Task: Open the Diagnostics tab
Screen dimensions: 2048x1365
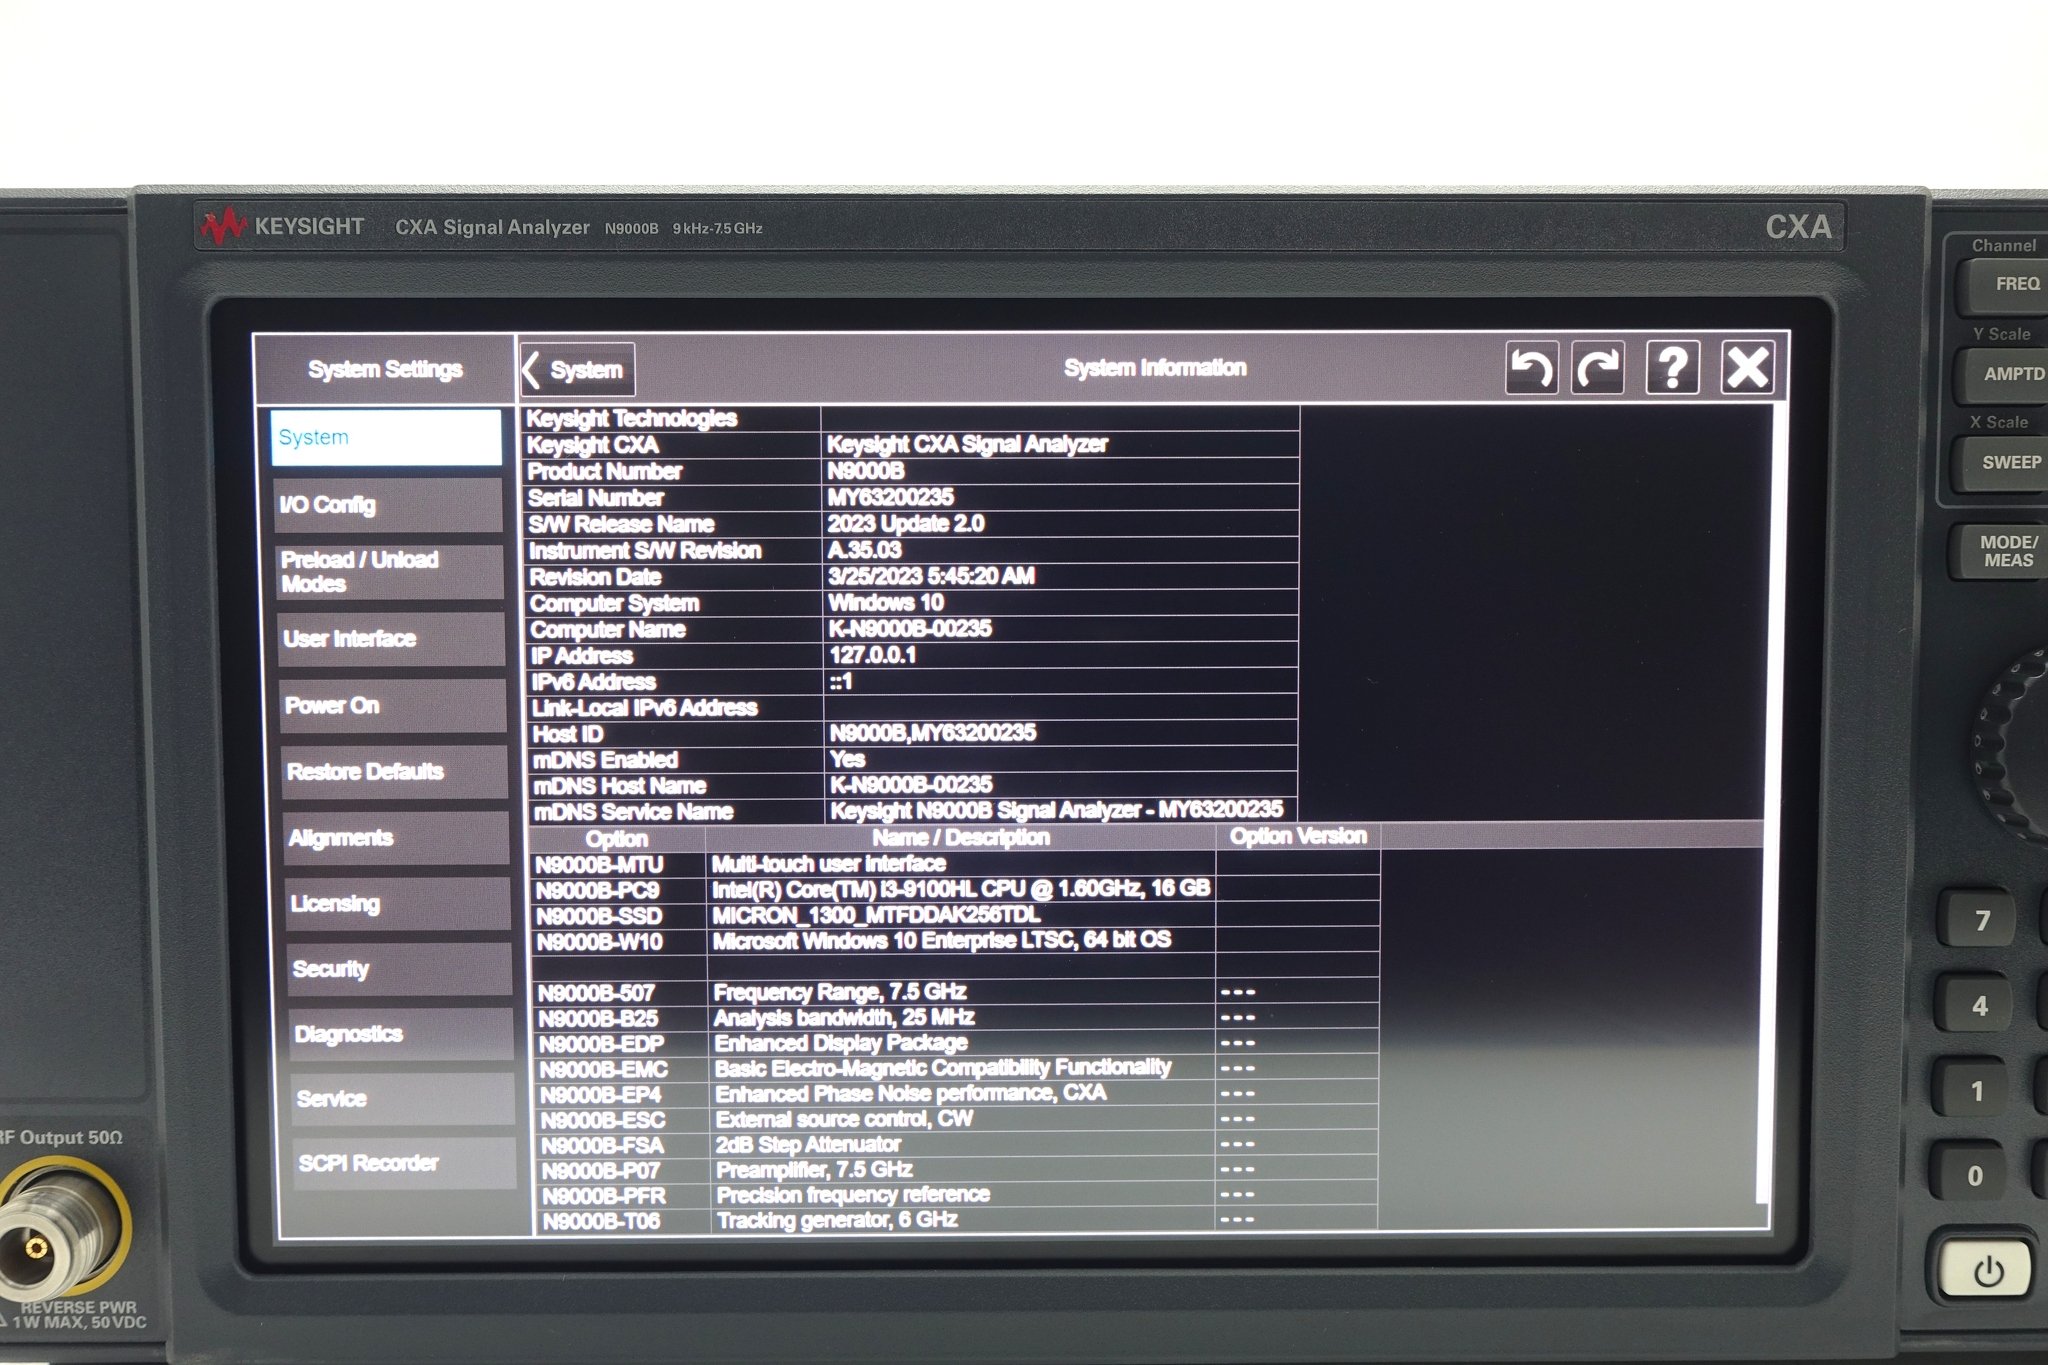Action: pos(402,1033)
